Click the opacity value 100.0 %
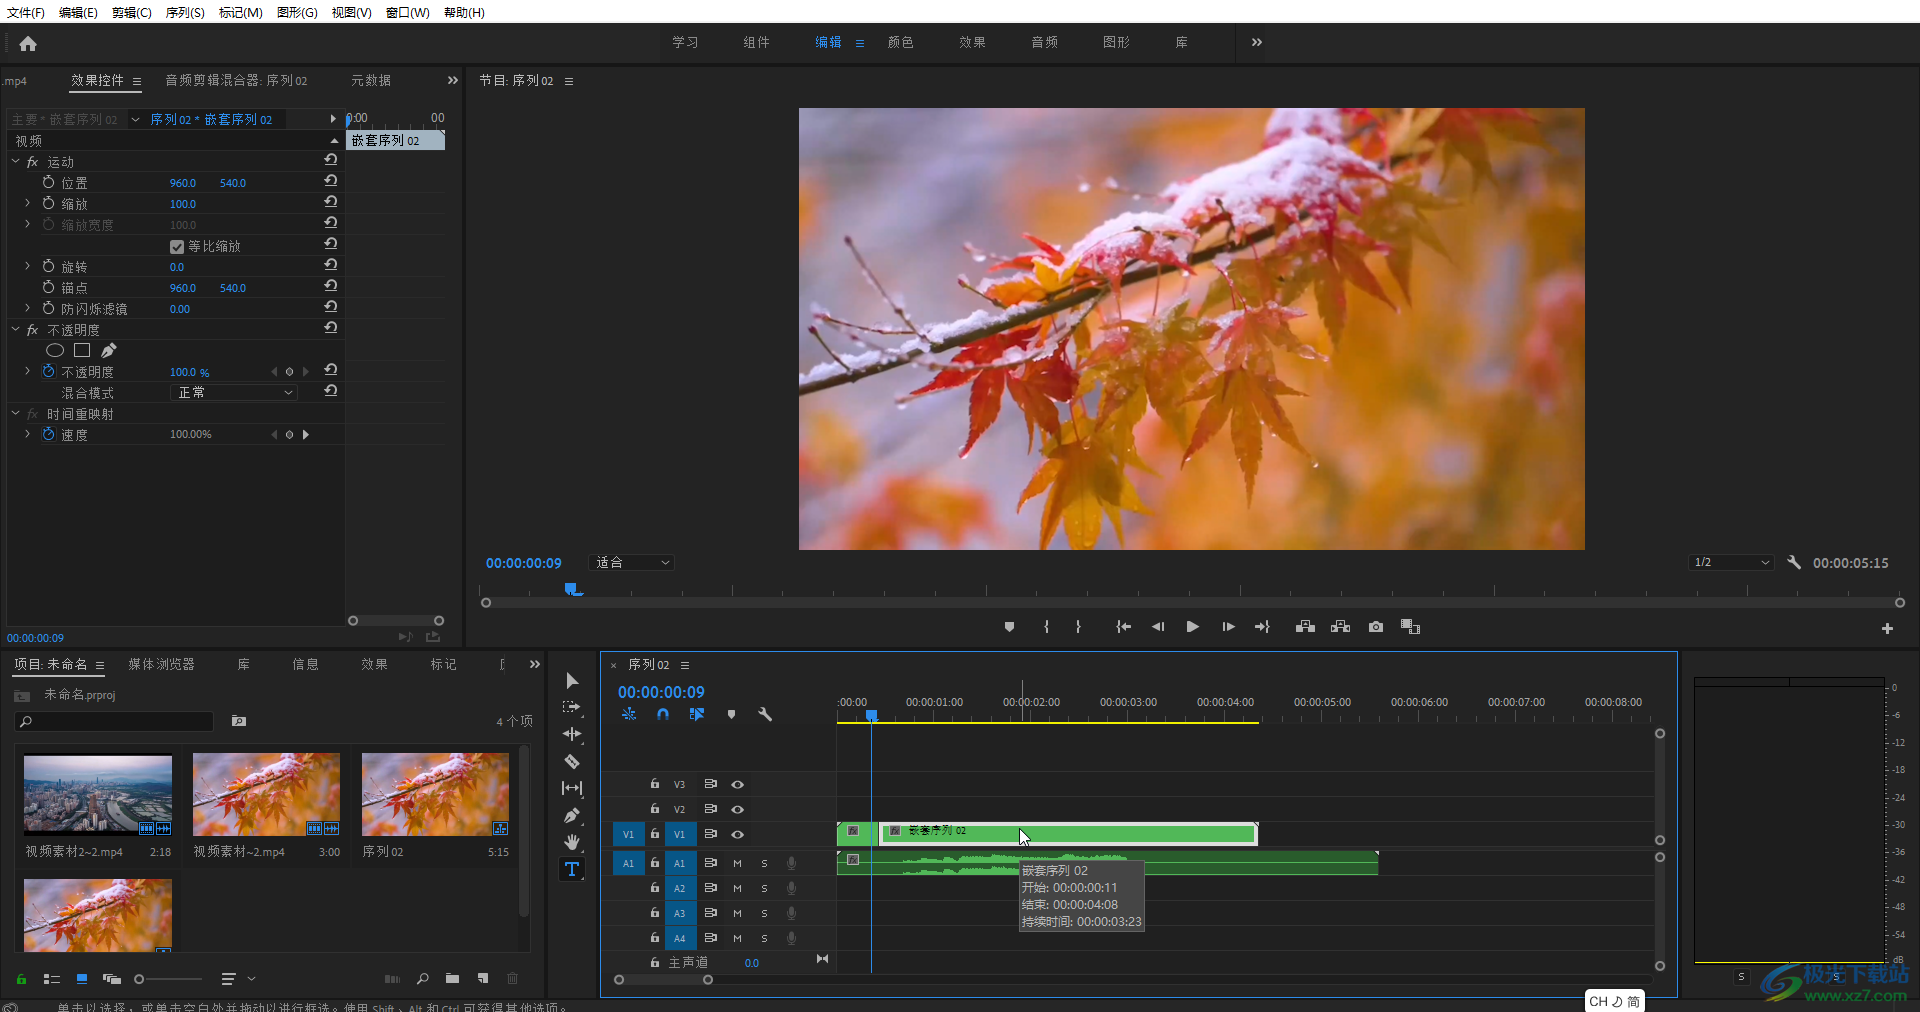1920x1012 pixels. [189, 372]
